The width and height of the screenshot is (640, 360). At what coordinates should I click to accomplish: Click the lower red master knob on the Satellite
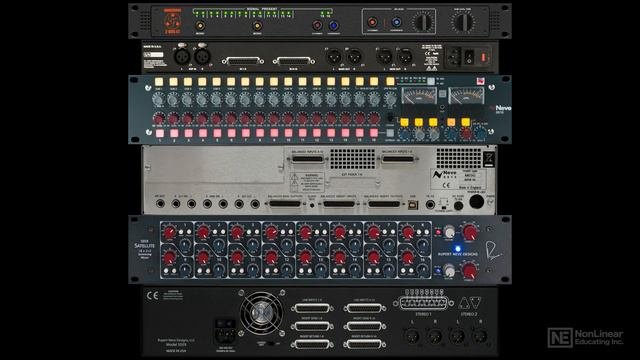469,270
